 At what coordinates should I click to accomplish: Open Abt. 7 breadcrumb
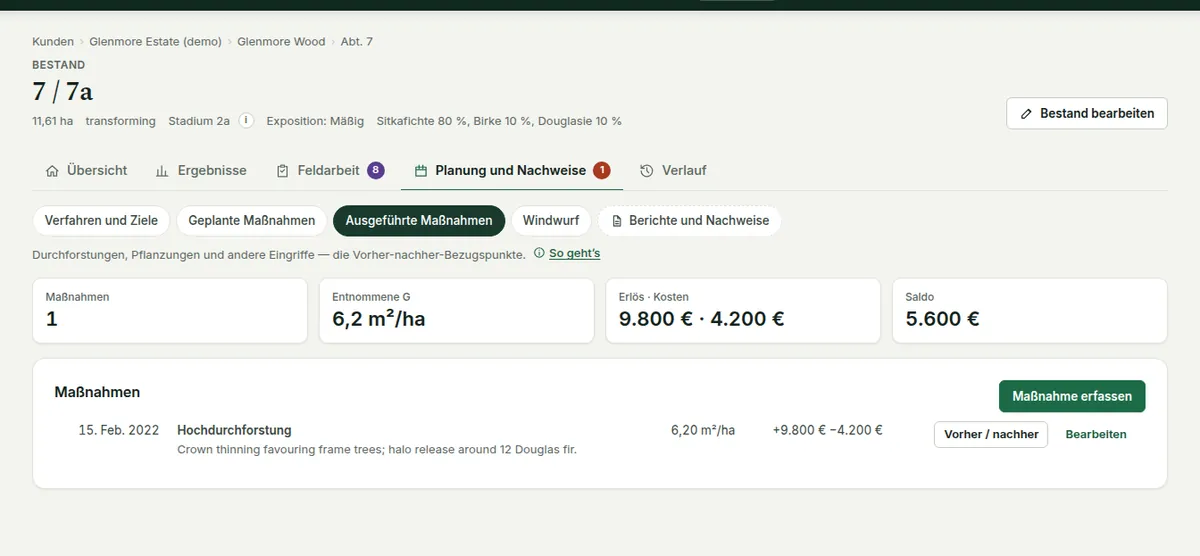pos(357,42)
